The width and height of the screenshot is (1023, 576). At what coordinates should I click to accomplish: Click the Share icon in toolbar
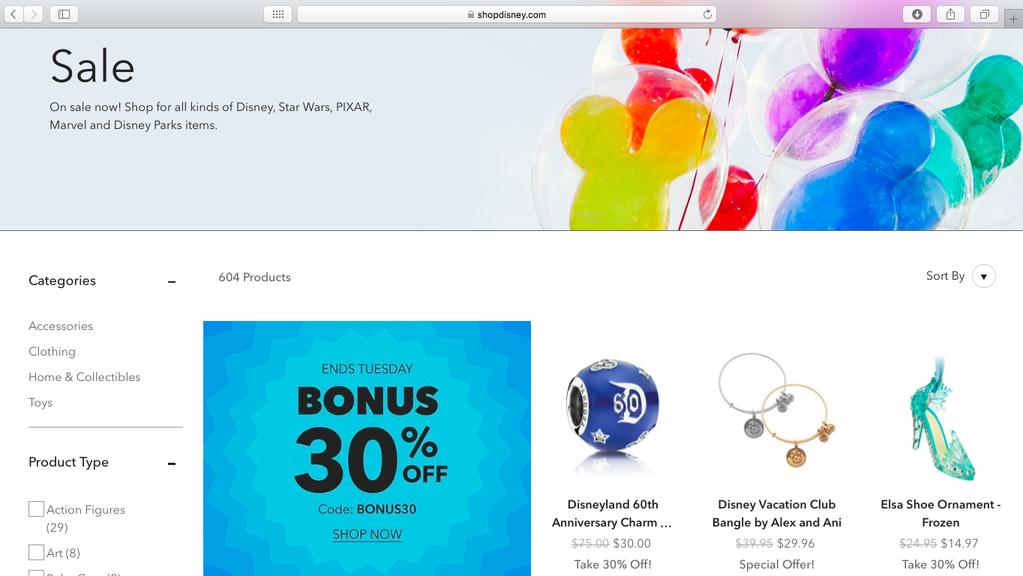(951, 14)
